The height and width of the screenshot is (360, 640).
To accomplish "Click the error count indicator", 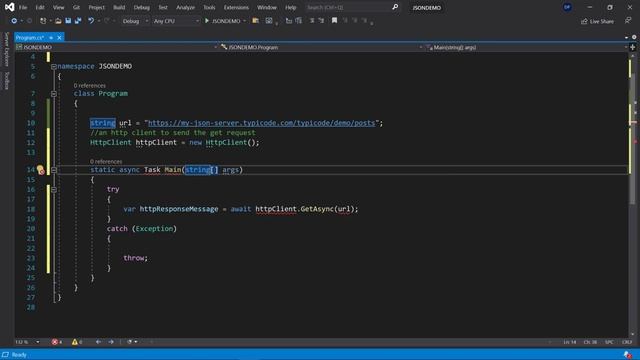I will coord(57,342).
